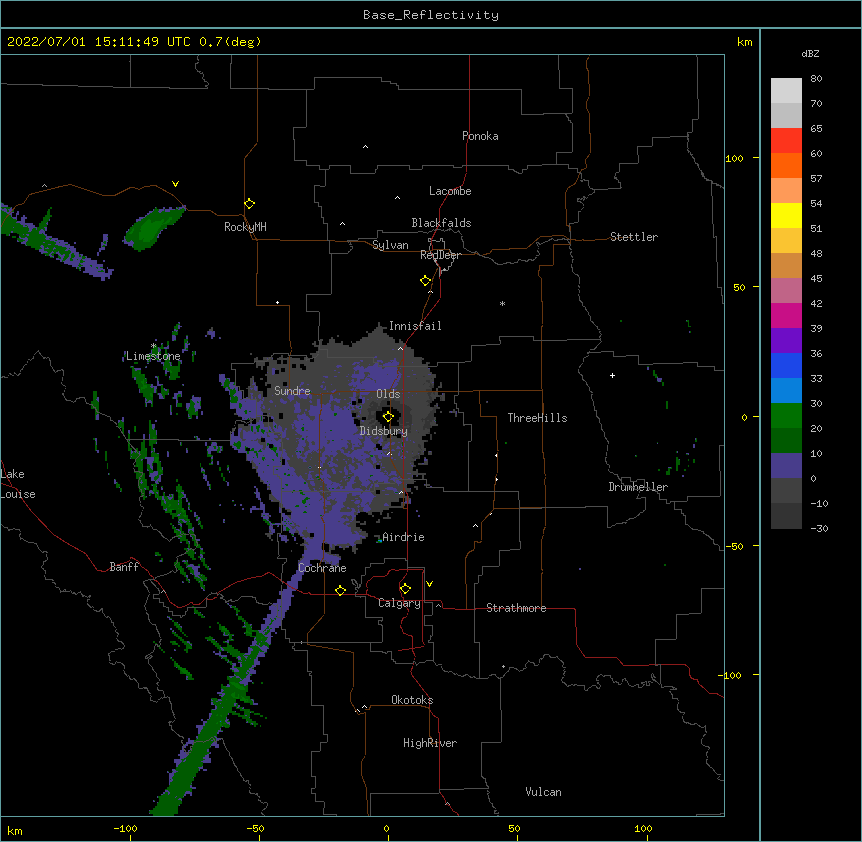Select the darkest gray -10 to -30 legend color
862x842 pixels.
point(786,516)
